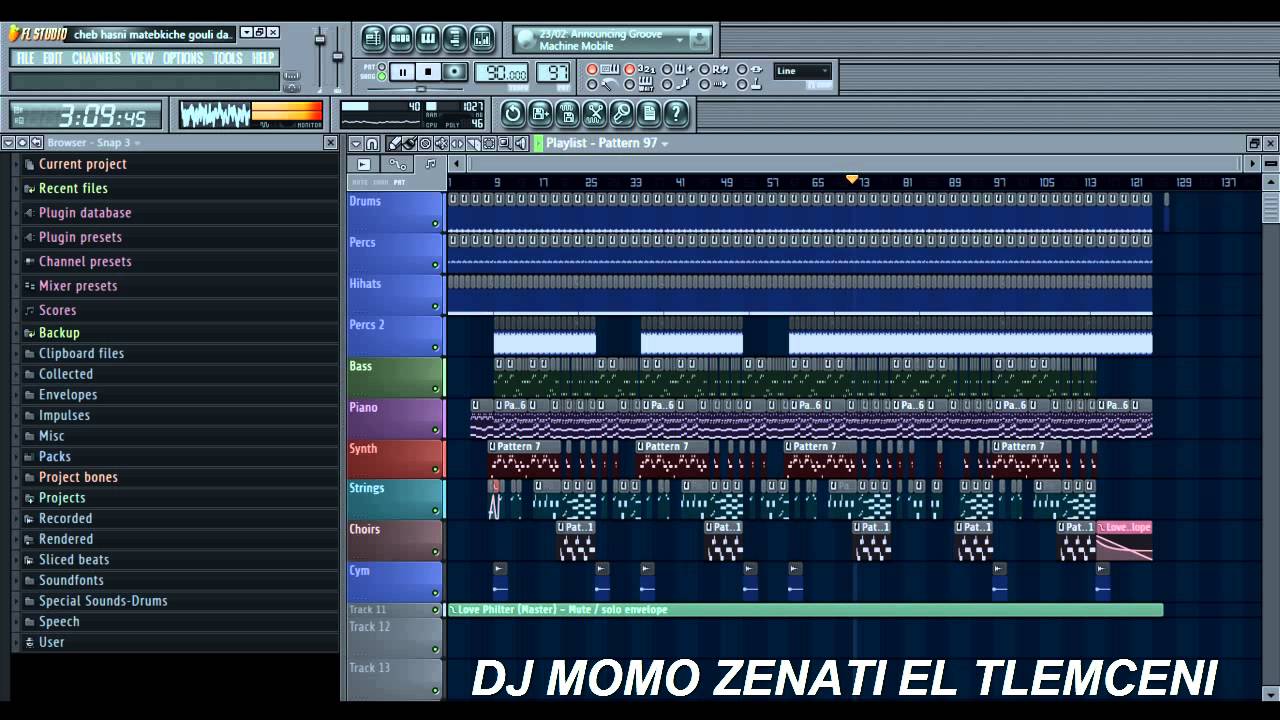Click the song position slider
This screenshot has height=720, width=1280.
click(x=420, y=89)
